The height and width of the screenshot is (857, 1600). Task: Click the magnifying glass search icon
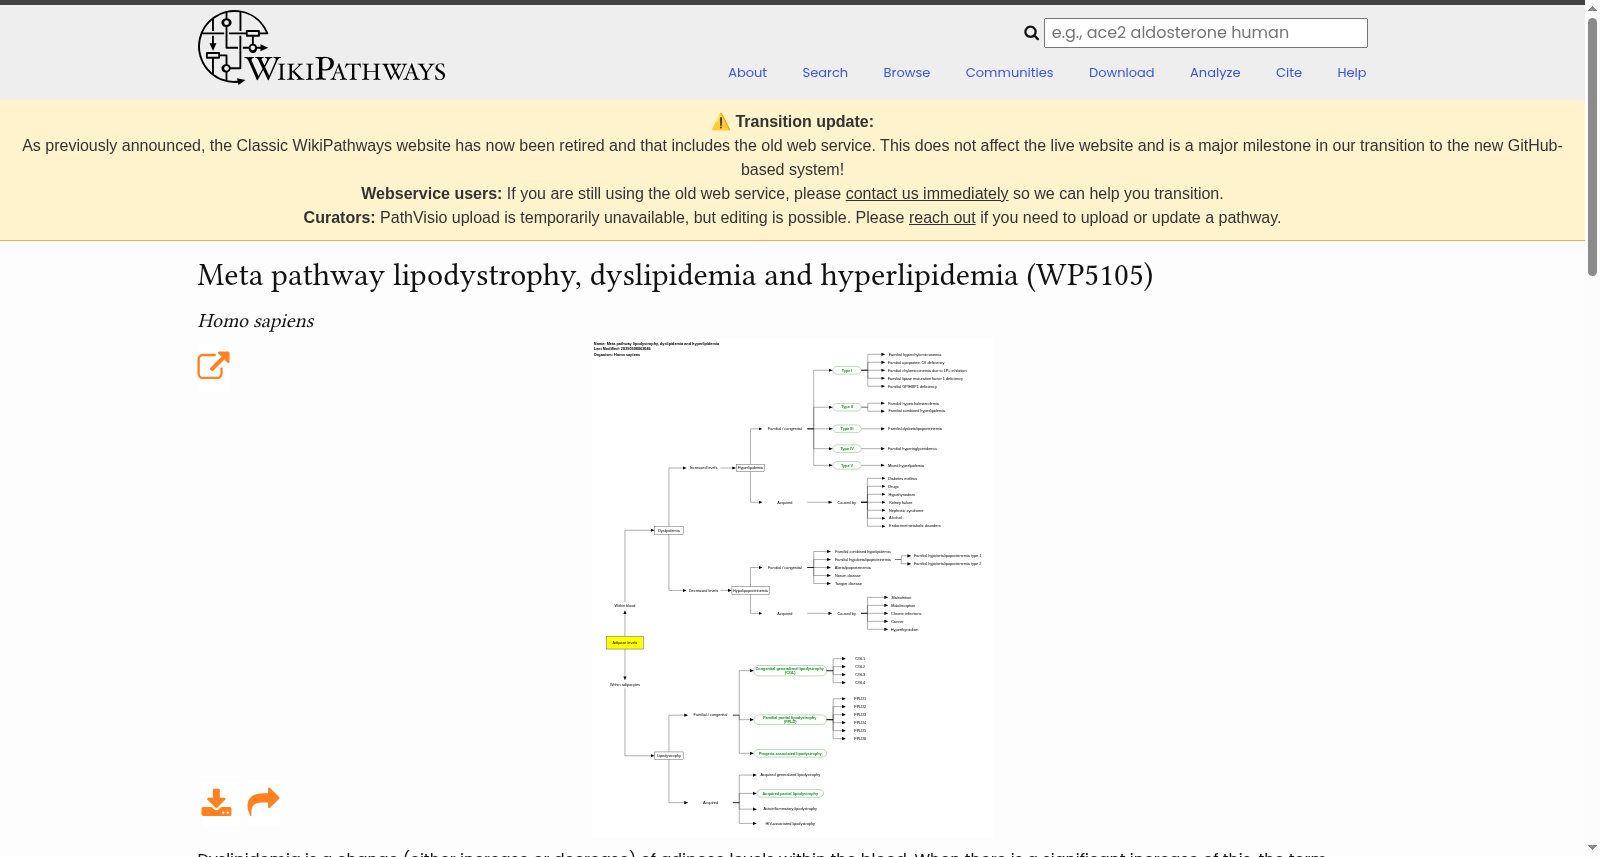[x=1031, y=33]
